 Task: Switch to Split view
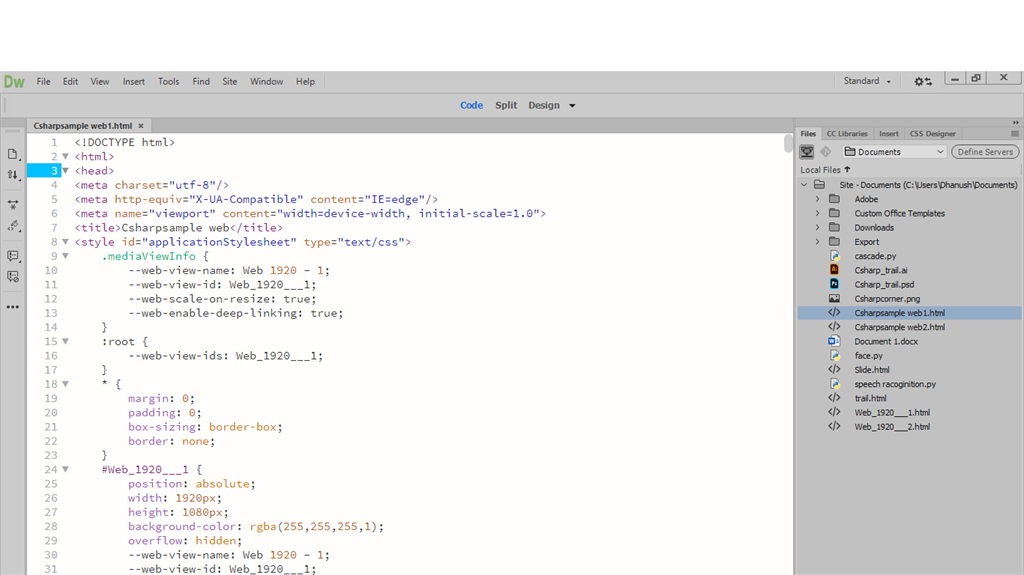pyautogui.click(x=506, y=105)
